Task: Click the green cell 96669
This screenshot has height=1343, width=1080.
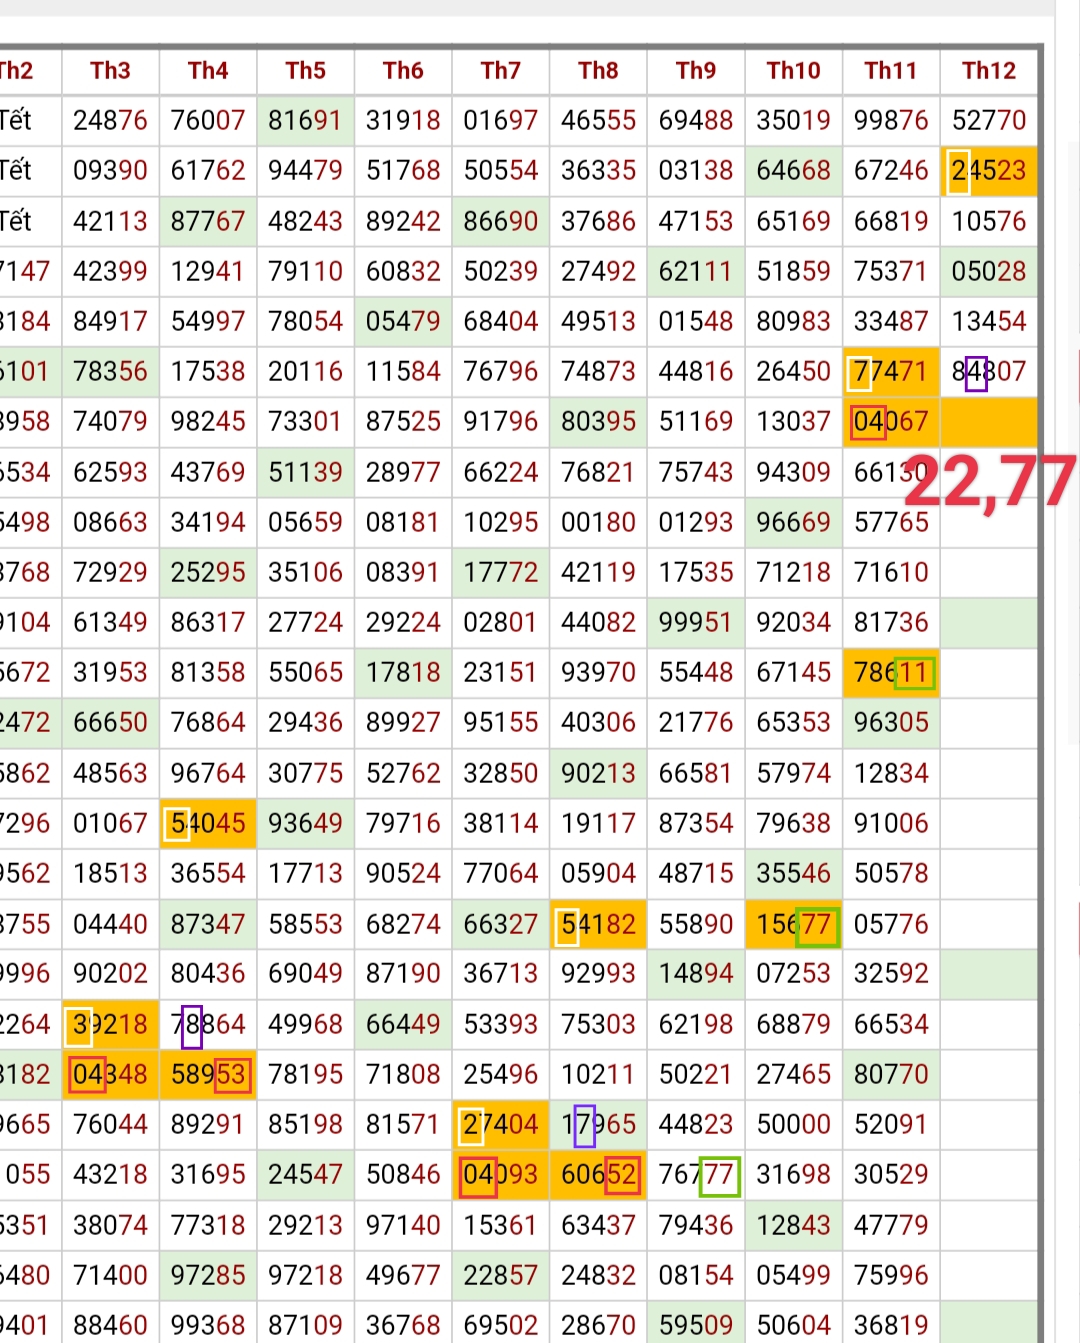Action: (x=793, y=522)
